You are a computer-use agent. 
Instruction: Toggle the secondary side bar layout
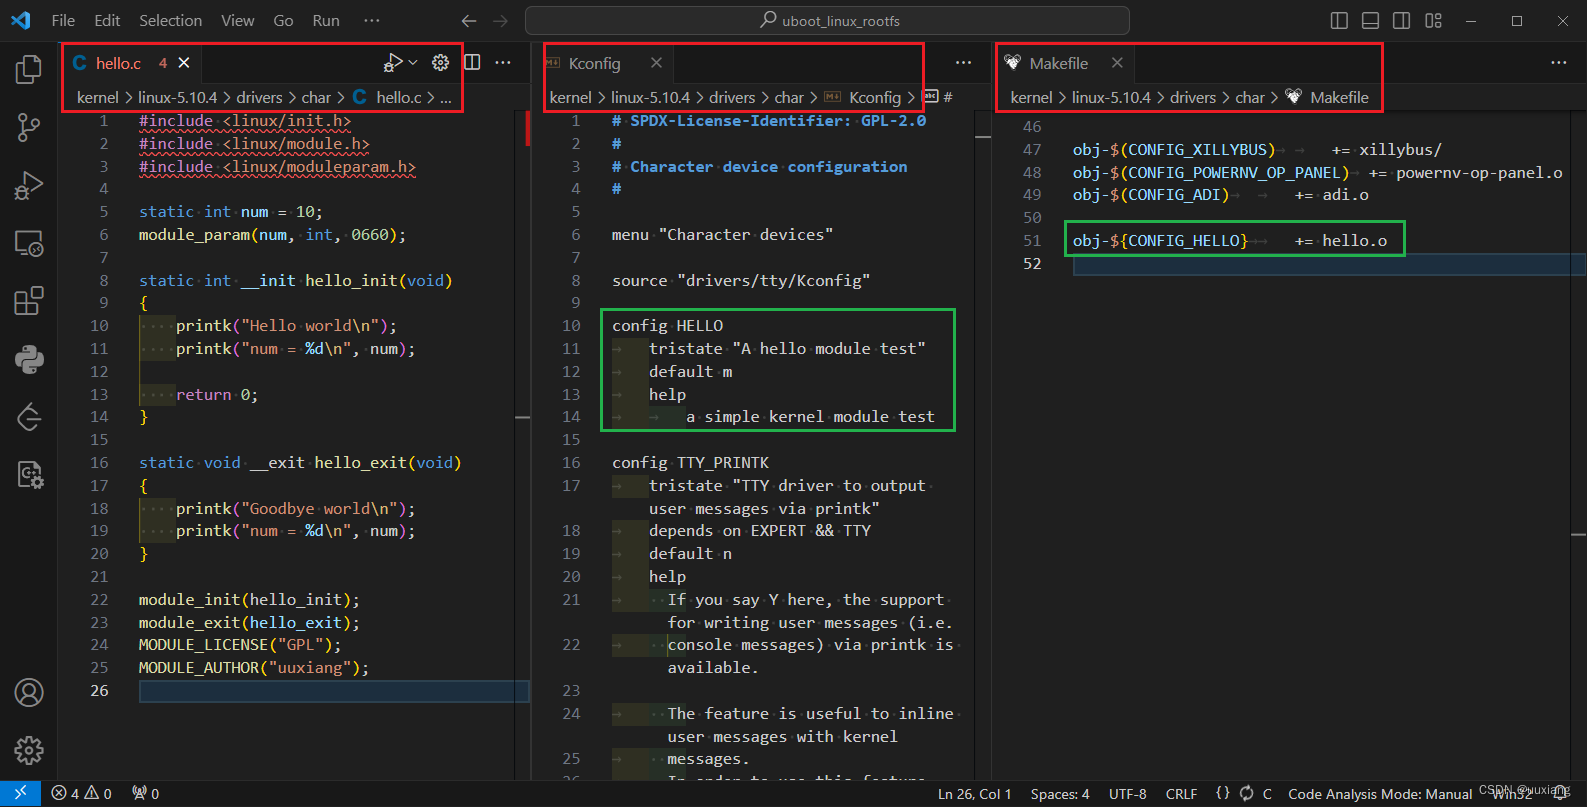tap(1402, 20)
